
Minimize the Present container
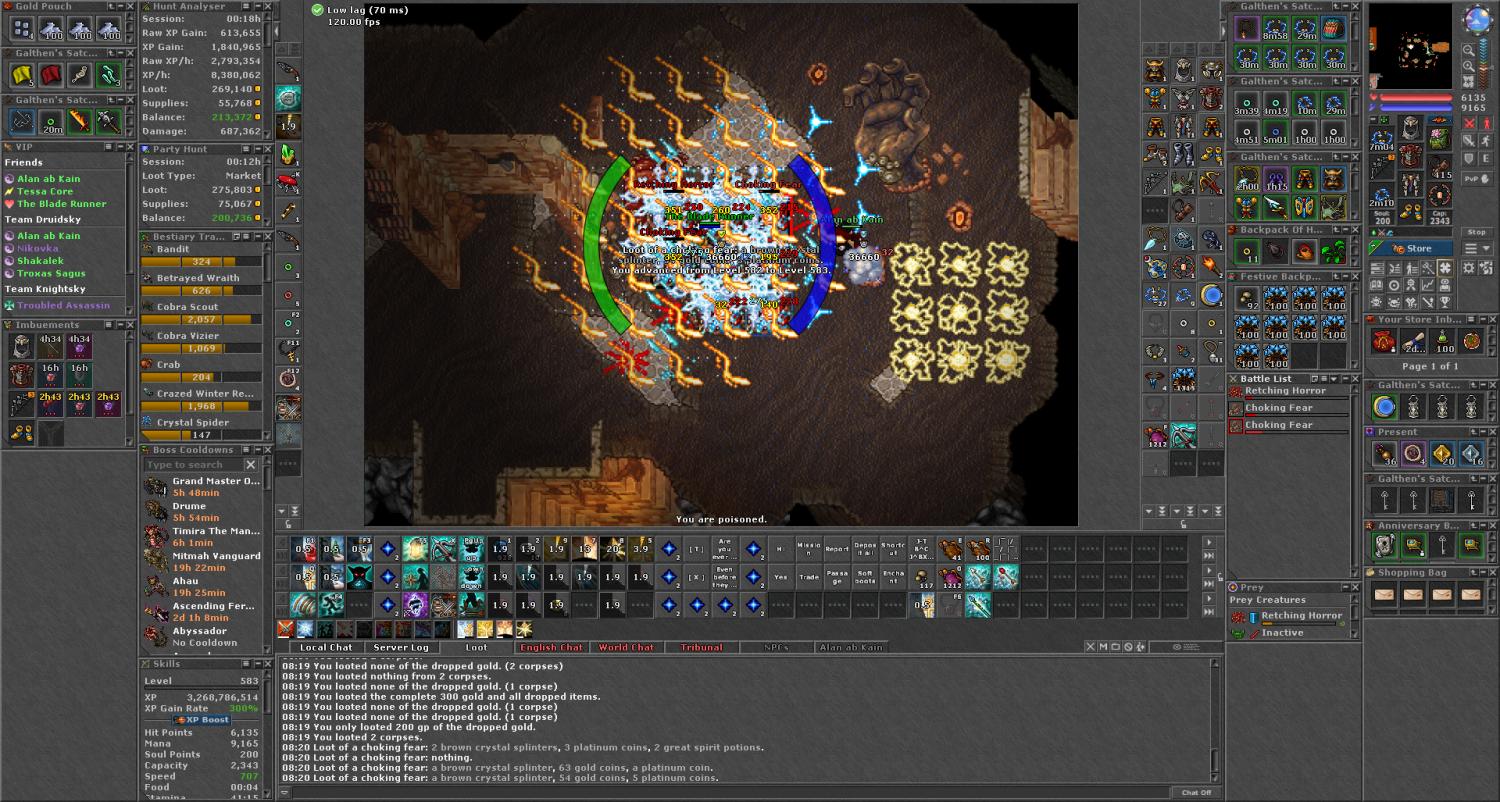click(1483, 432)
